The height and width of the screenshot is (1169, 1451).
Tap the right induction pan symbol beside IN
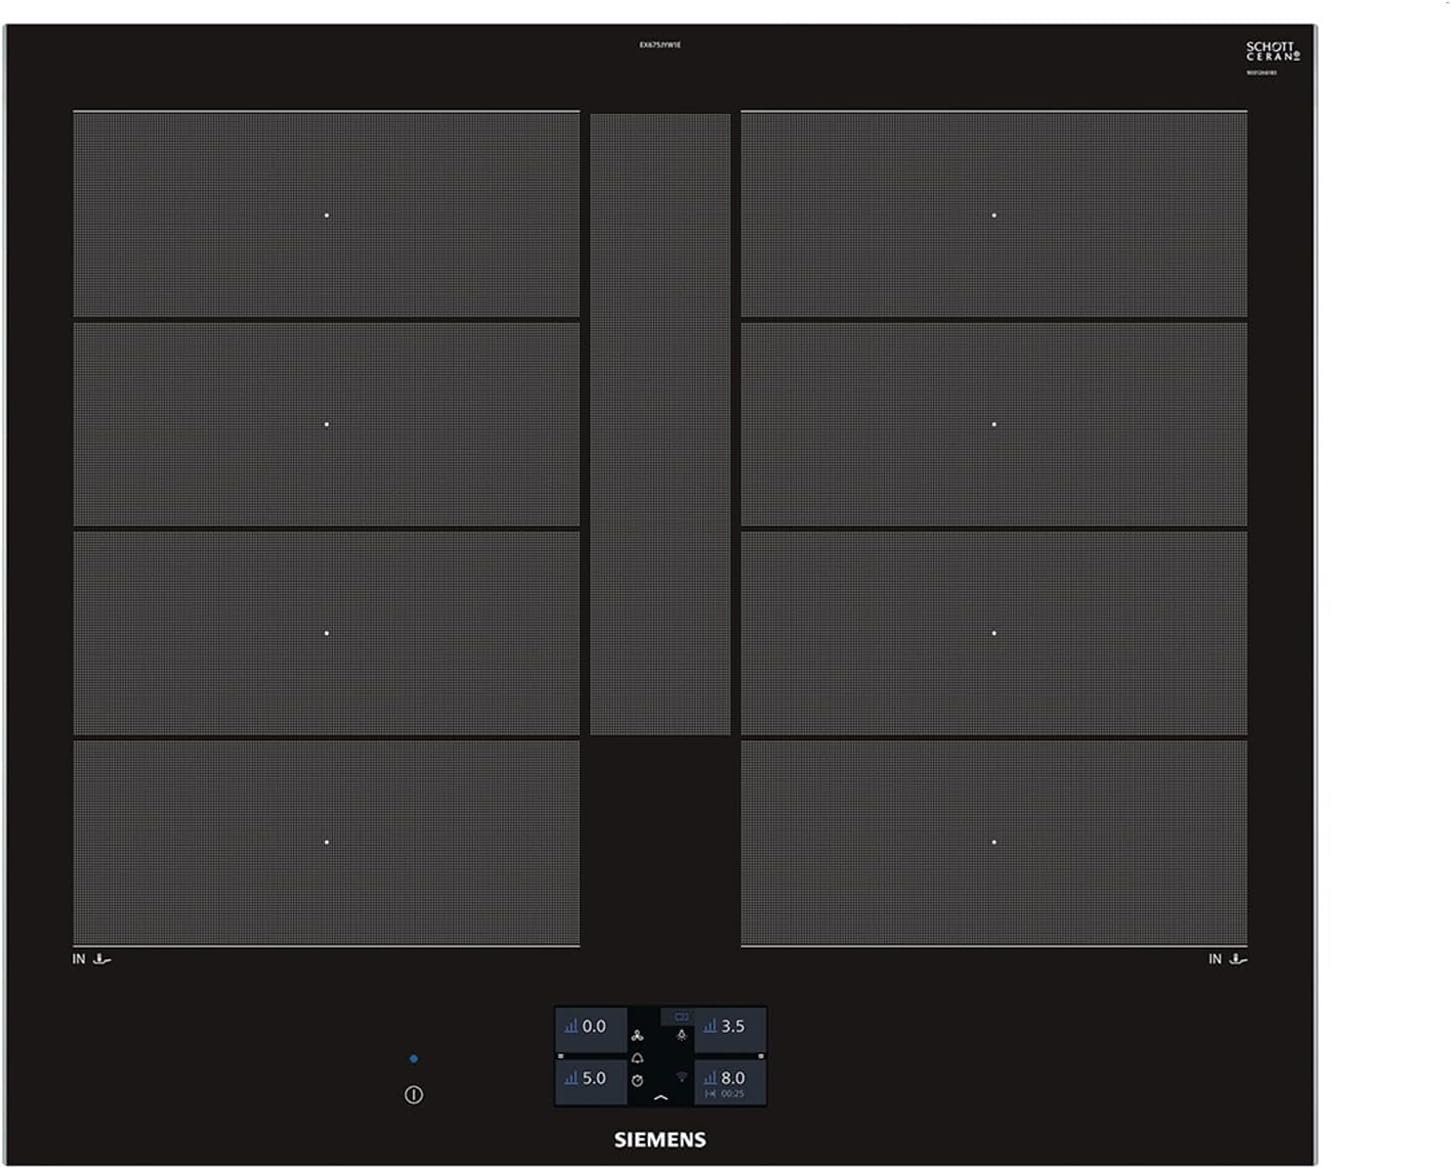pyautogui.click(x=1238, y=959)
